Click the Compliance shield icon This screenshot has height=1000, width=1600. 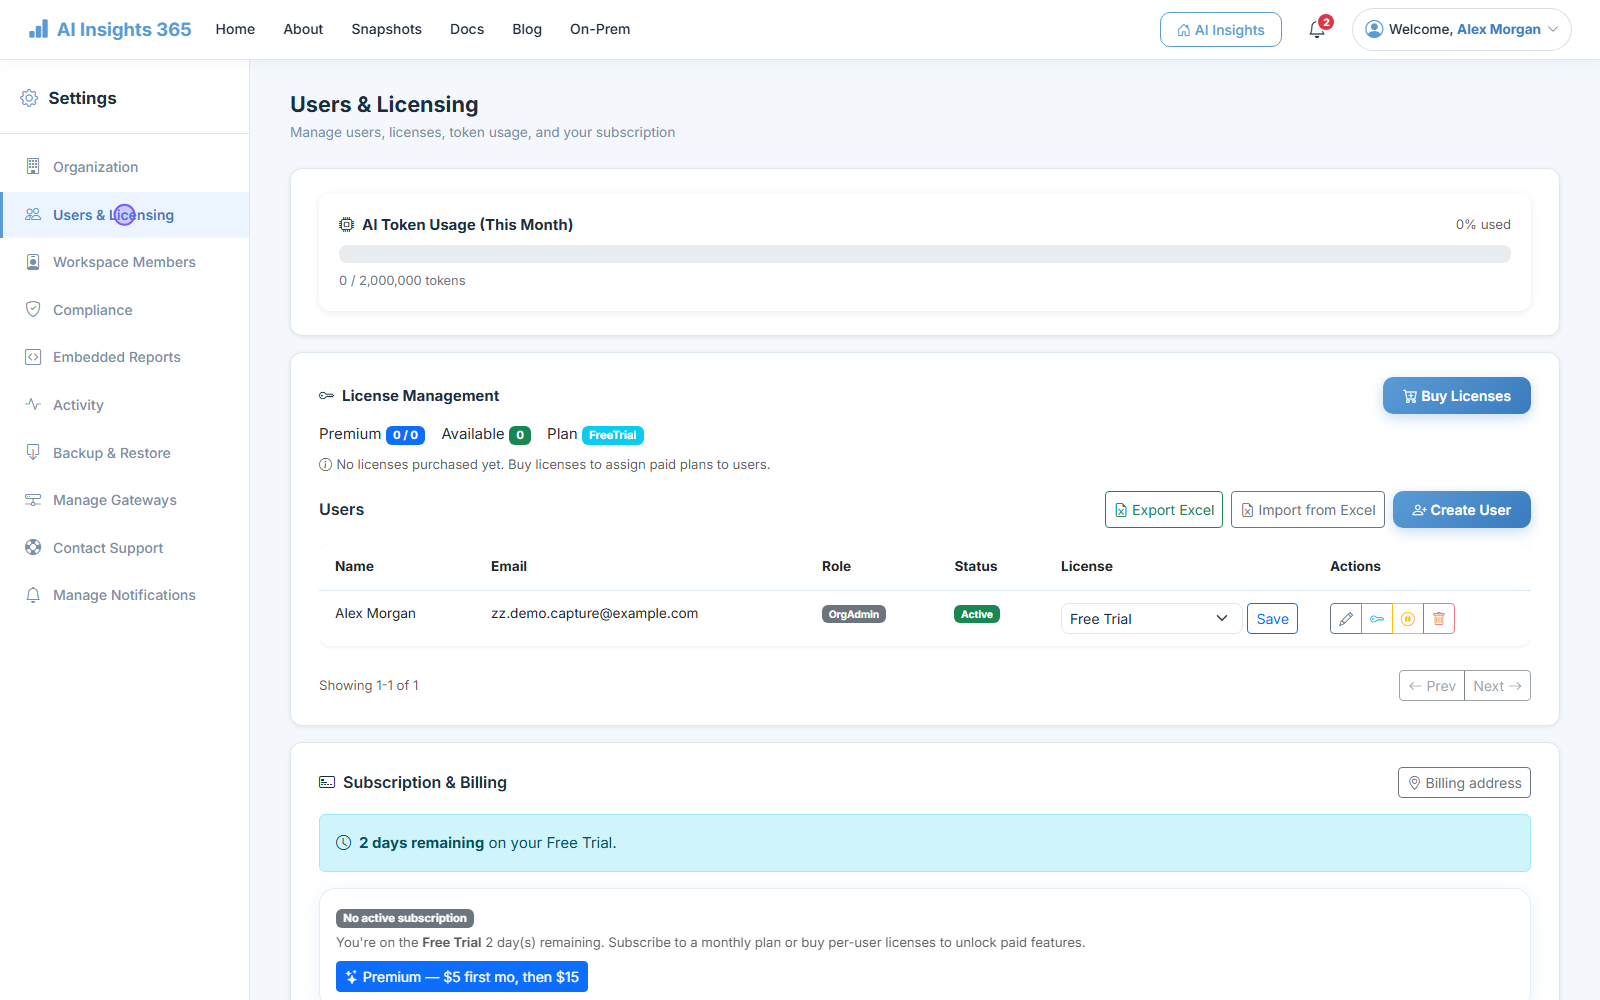pos(33,309)
